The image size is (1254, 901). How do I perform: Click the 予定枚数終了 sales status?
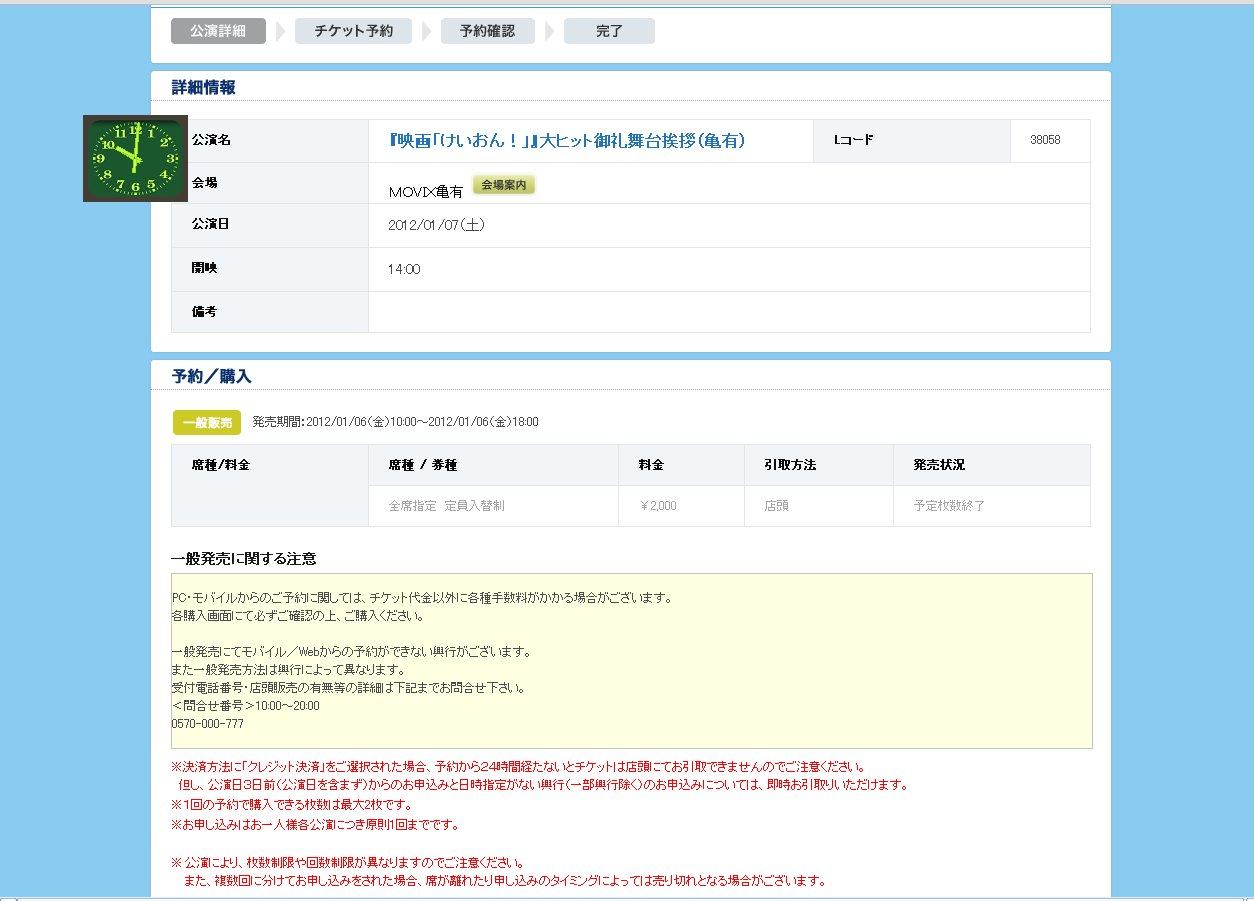949,506
